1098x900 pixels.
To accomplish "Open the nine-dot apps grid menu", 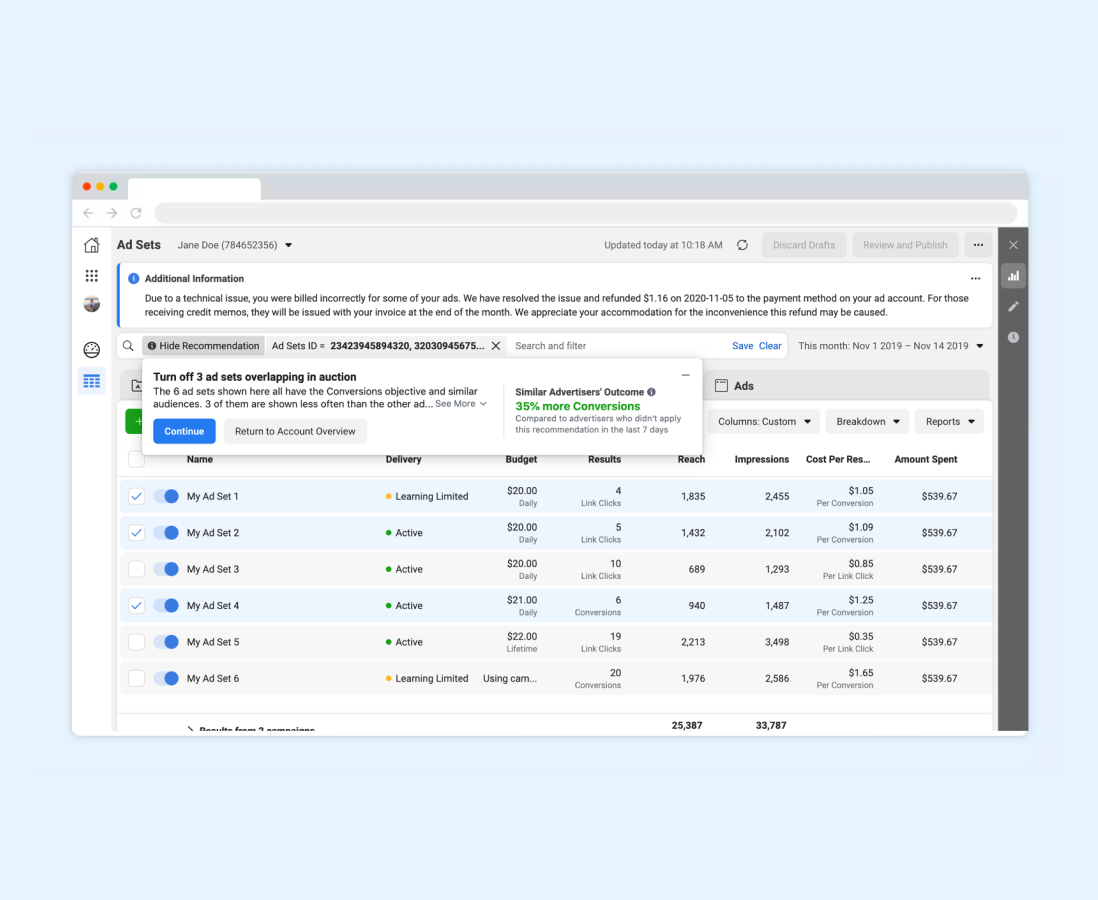I will pyautogui.click(x=91, y=276).
